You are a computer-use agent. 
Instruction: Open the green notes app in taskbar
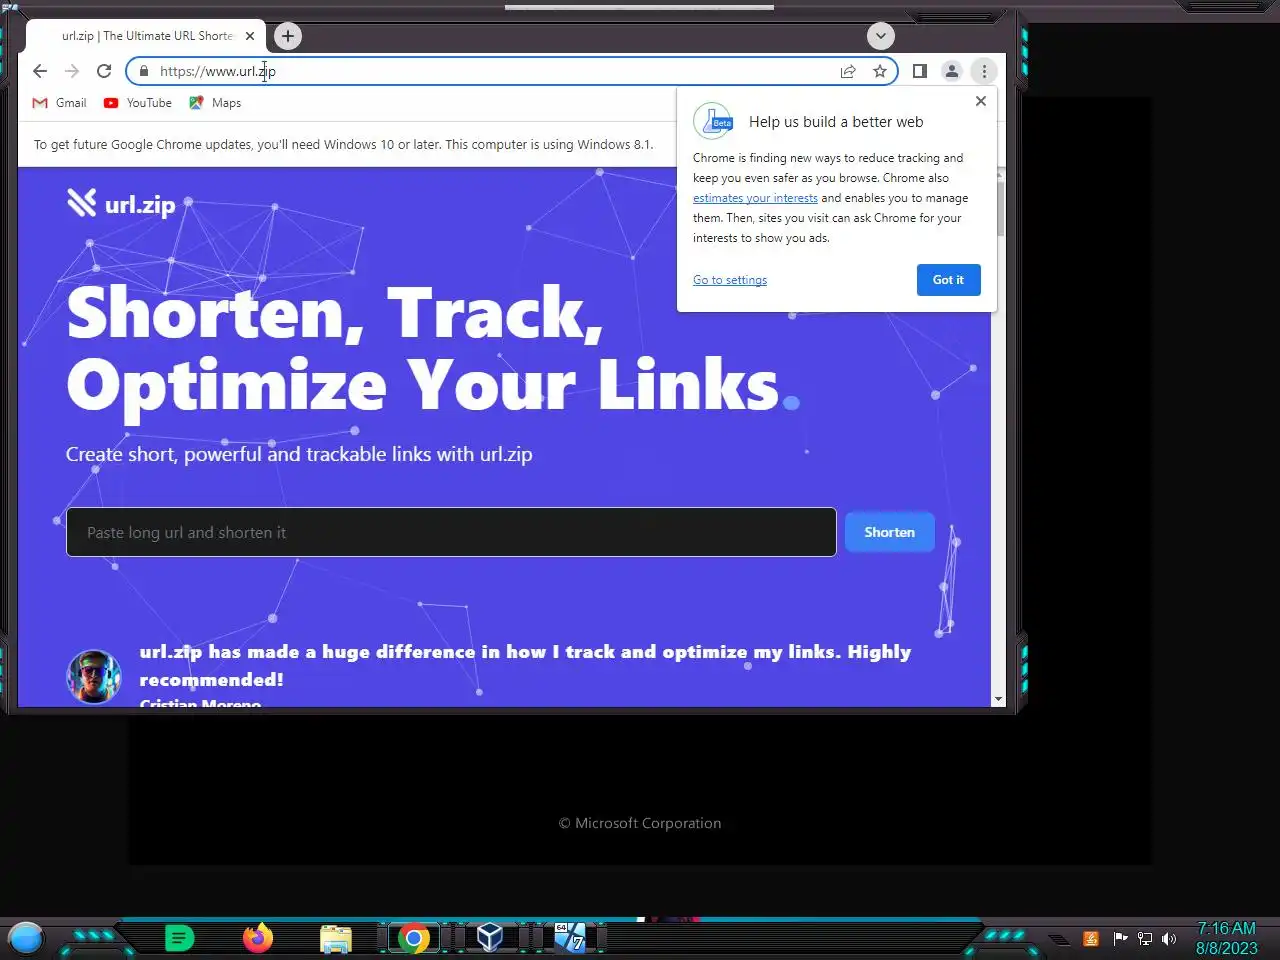(179, 938)
